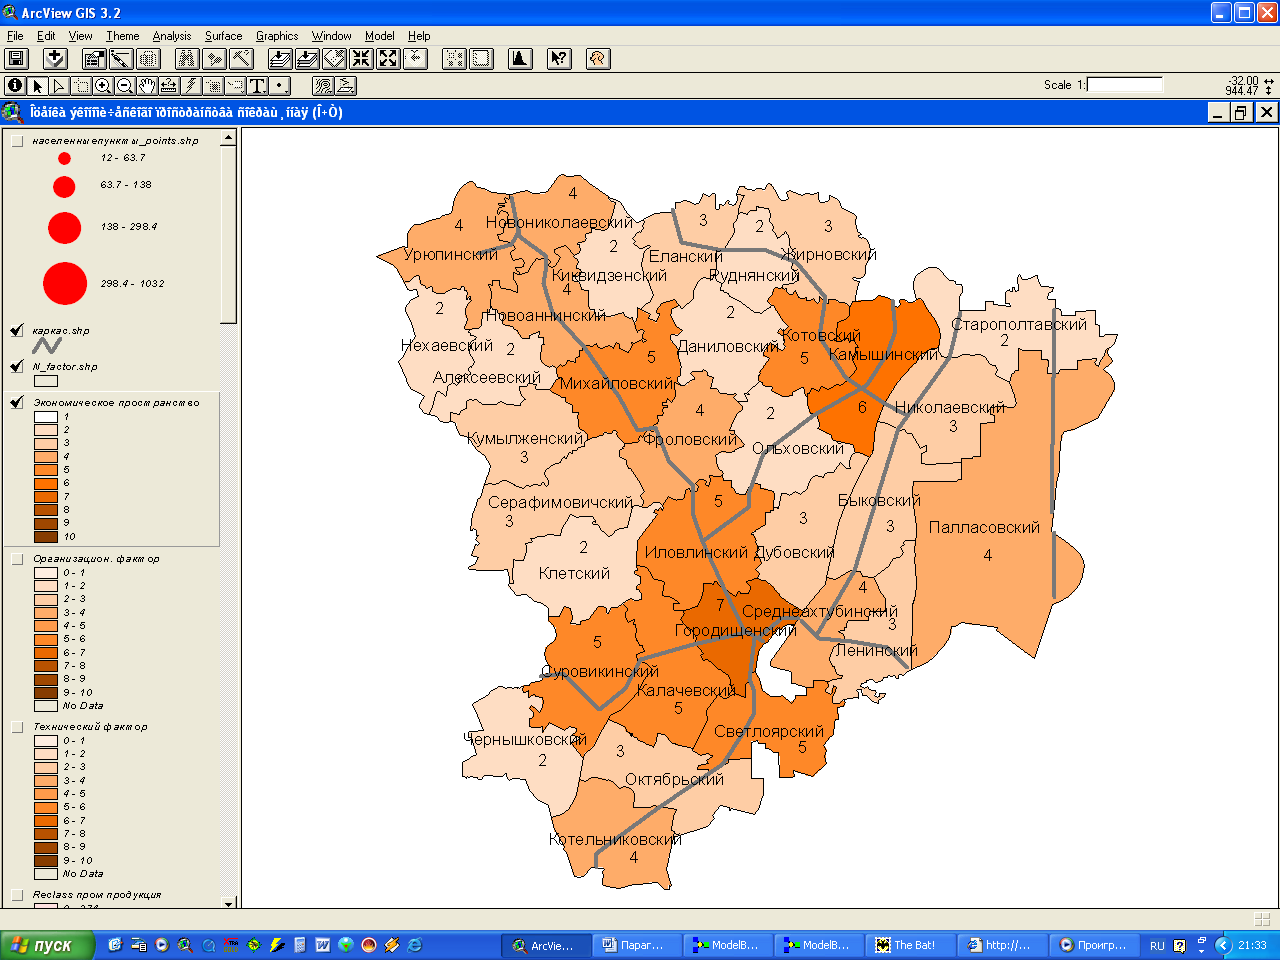Click the RU language indicator
The height and width of the screenshot is (960, 1280).
point(1157,946)
